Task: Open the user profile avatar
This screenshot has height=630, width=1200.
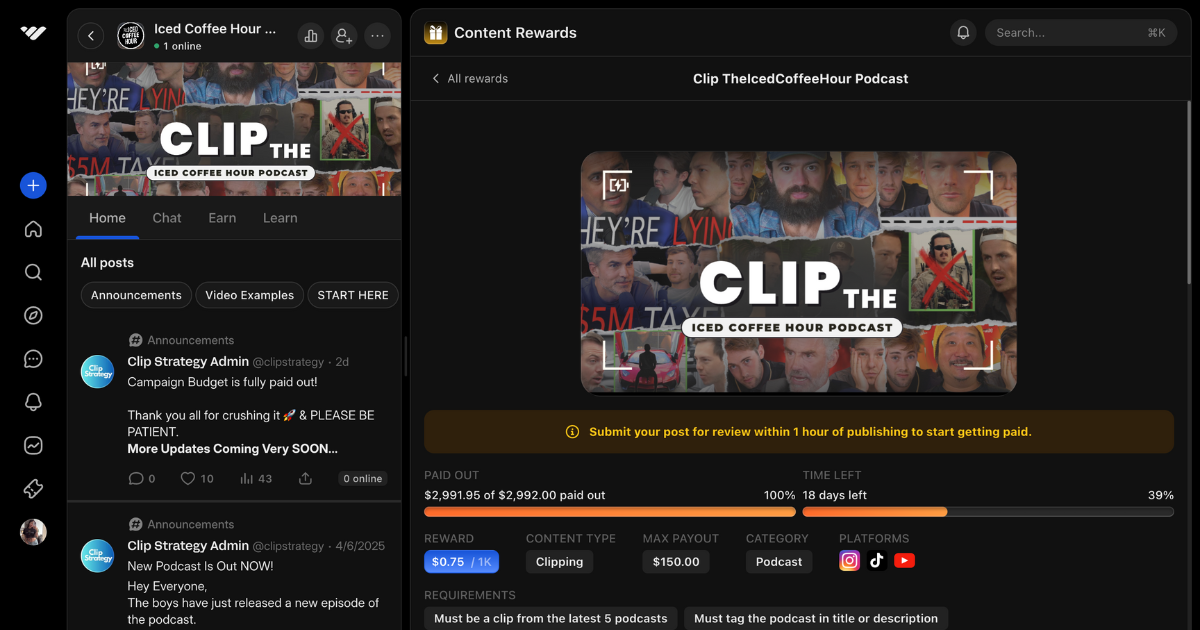Action: (x=33, y=532)
